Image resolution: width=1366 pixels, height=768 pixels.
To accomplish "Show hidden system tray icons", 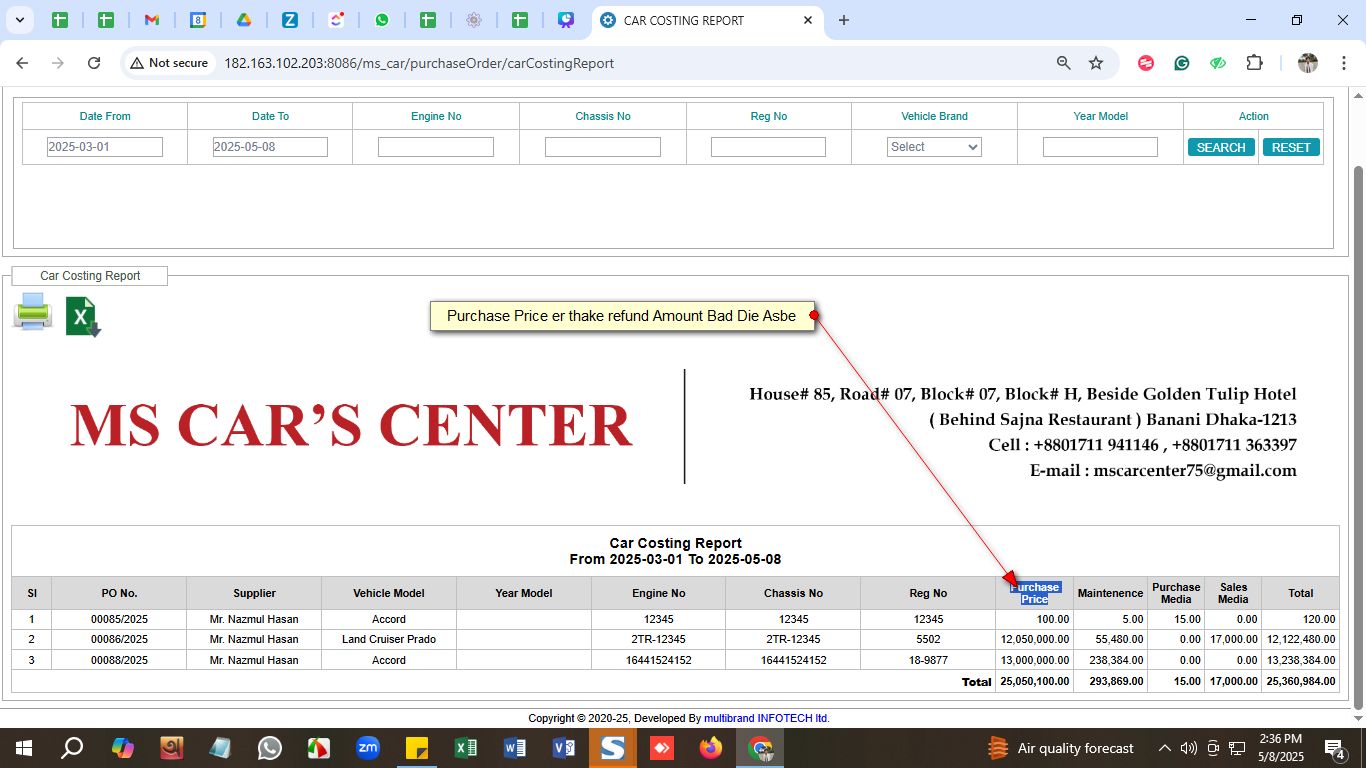I will 1165,748.
